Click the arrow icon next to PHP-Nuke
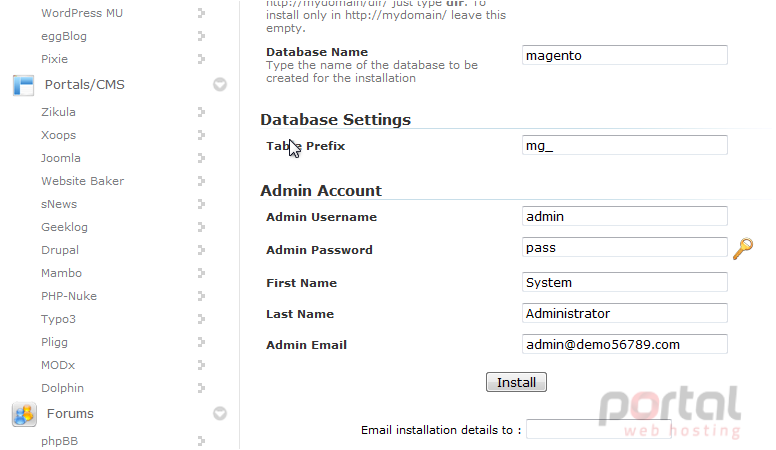The height and width of the screenshot is (450, 776). (201, 296)
